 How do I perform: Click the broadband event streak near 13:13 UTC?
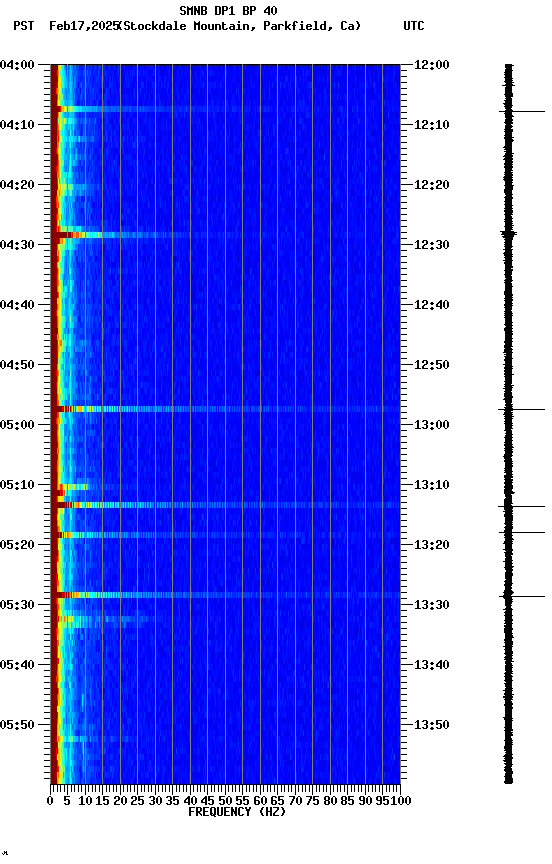225,505
